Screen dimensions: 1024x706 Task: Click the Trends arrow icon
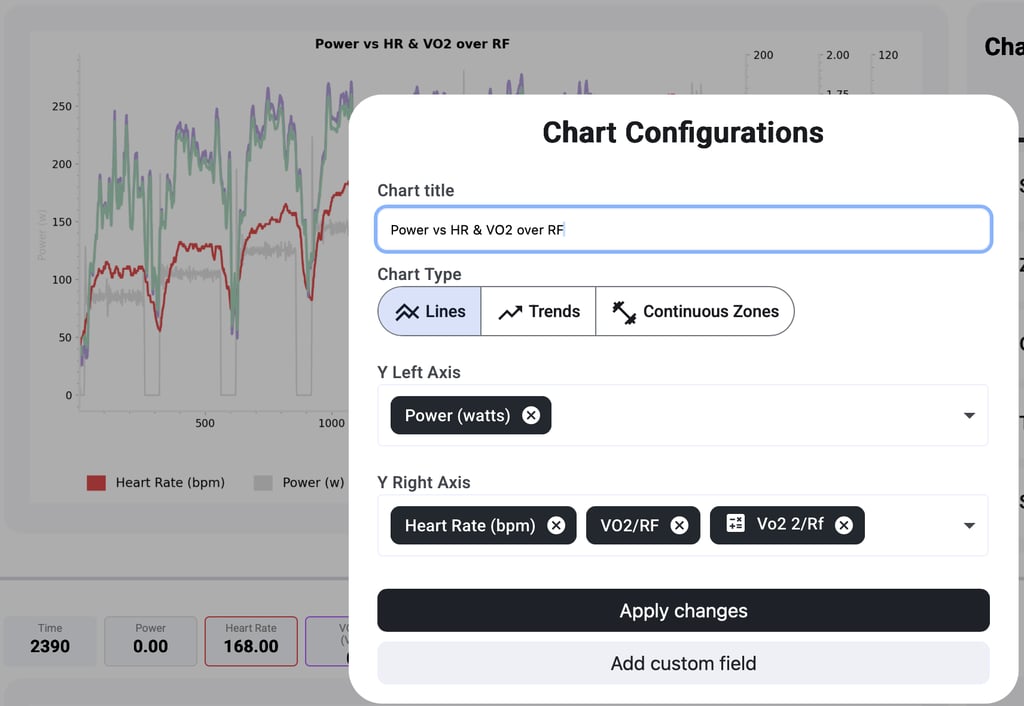(510, 312)
